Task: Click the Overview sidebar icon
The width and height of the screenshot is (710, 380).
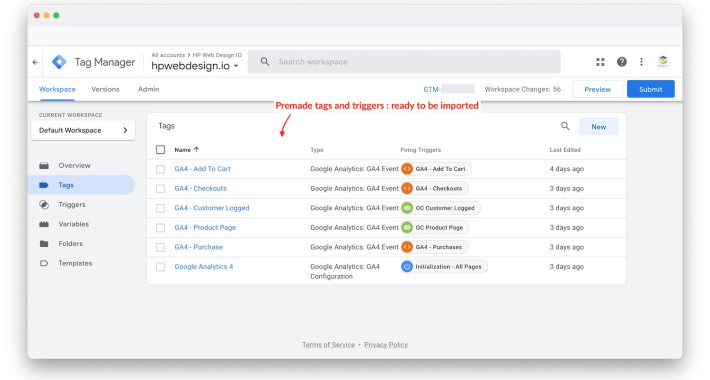Action: coord(44,165)
